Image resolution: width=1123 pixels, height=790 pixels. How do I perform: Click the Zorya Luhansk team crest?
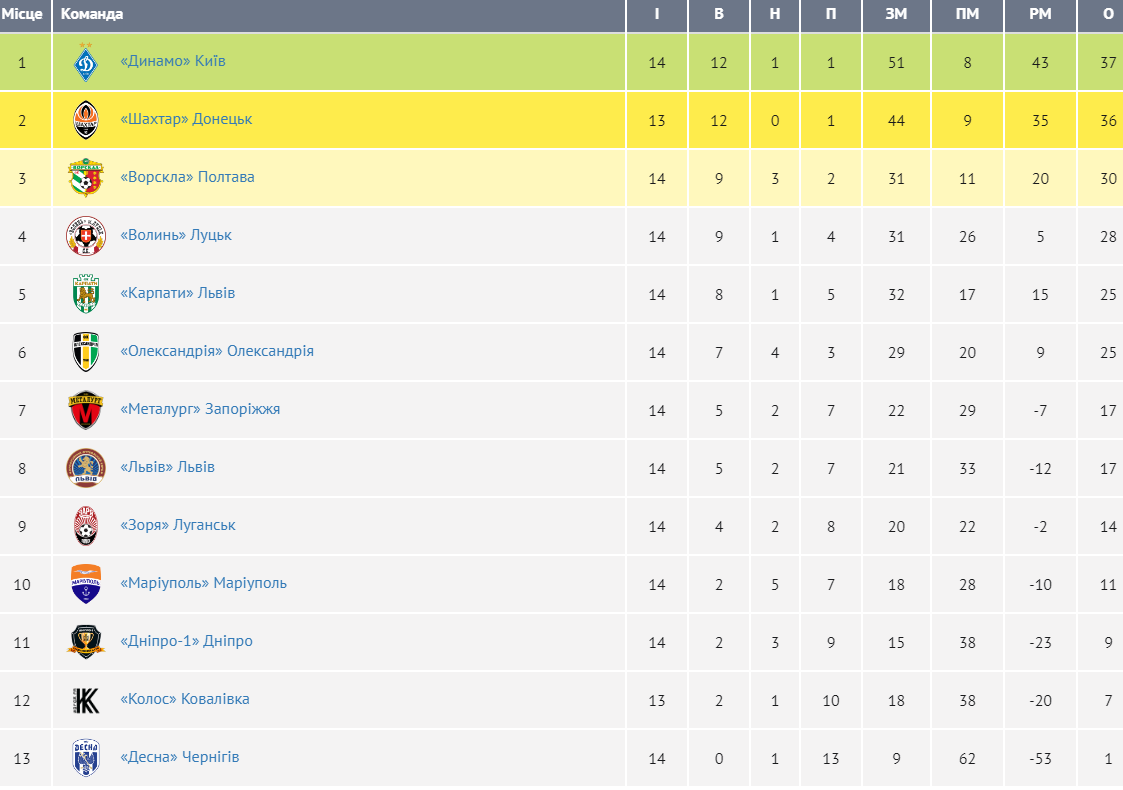pos(86,526)
